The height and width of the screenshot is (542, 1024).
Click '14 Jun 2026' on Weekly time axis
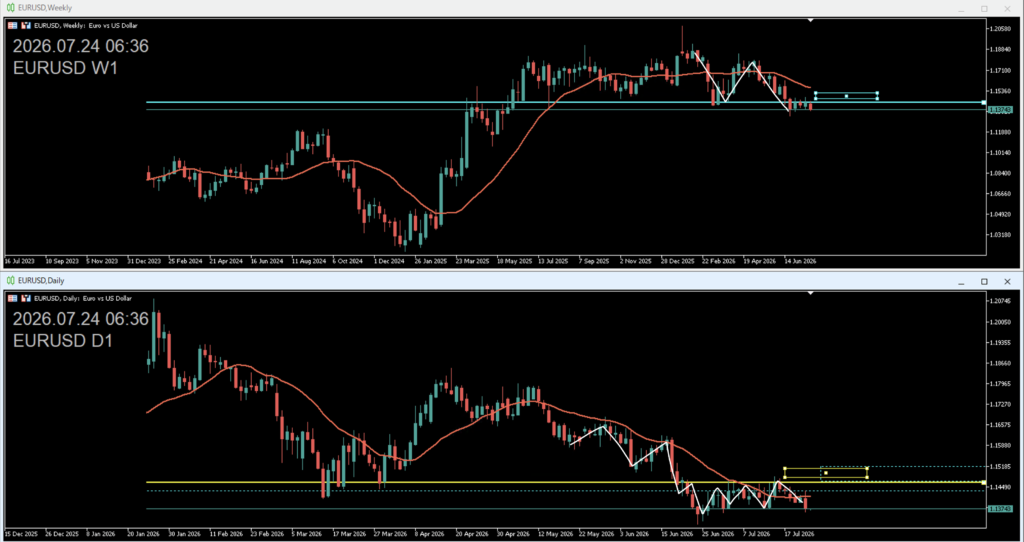[x=800, y=261]
